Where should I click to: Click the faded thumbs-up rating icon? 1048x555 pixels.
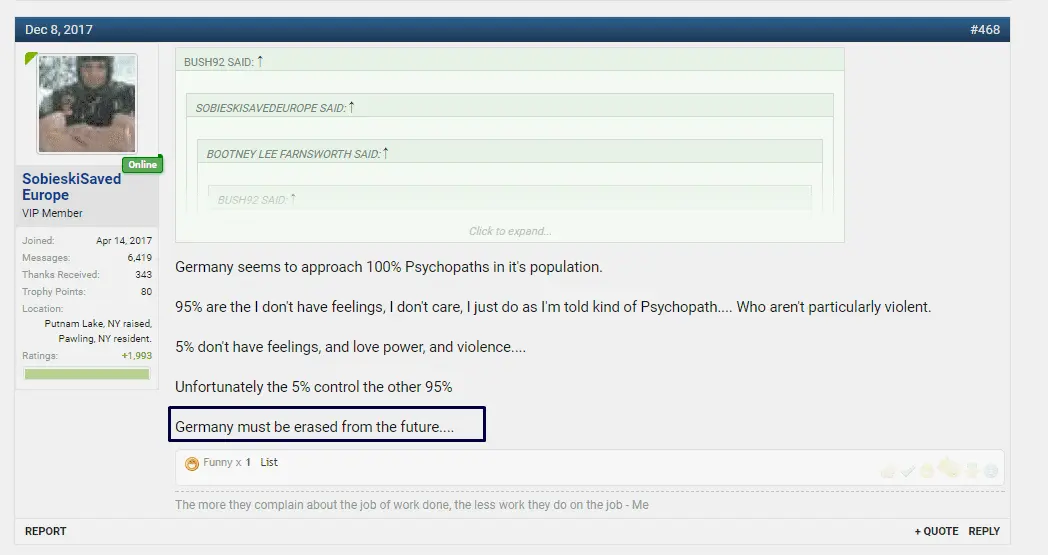click(x=888, y=472)
